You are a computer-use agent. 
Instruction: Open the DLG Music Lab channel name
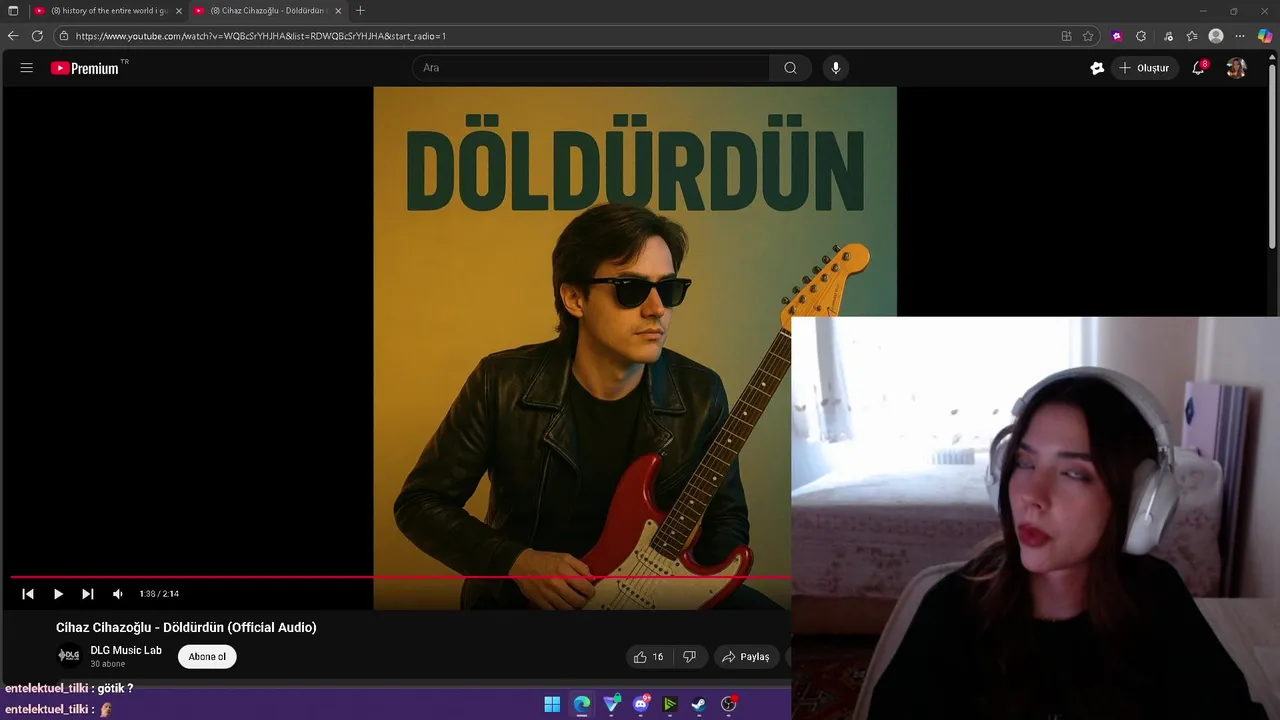(126, 650)
